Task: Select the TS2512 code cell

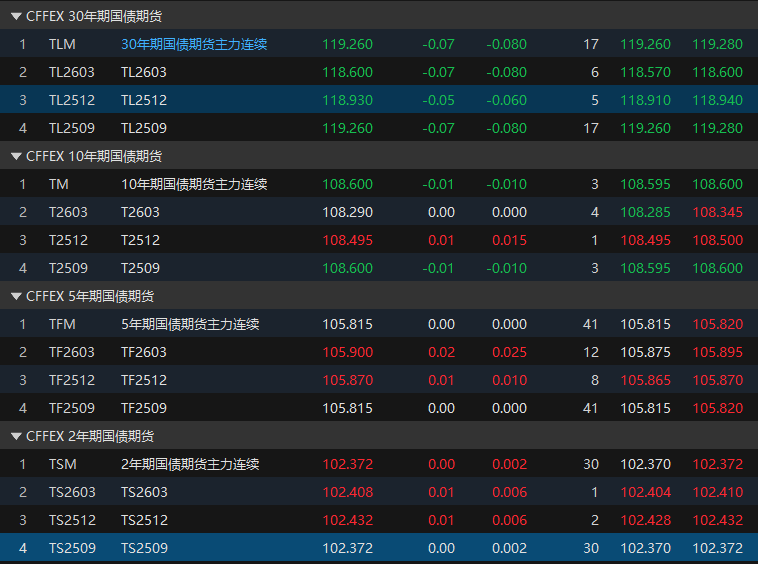Action: pyautogui.click(x=72, y=521)
